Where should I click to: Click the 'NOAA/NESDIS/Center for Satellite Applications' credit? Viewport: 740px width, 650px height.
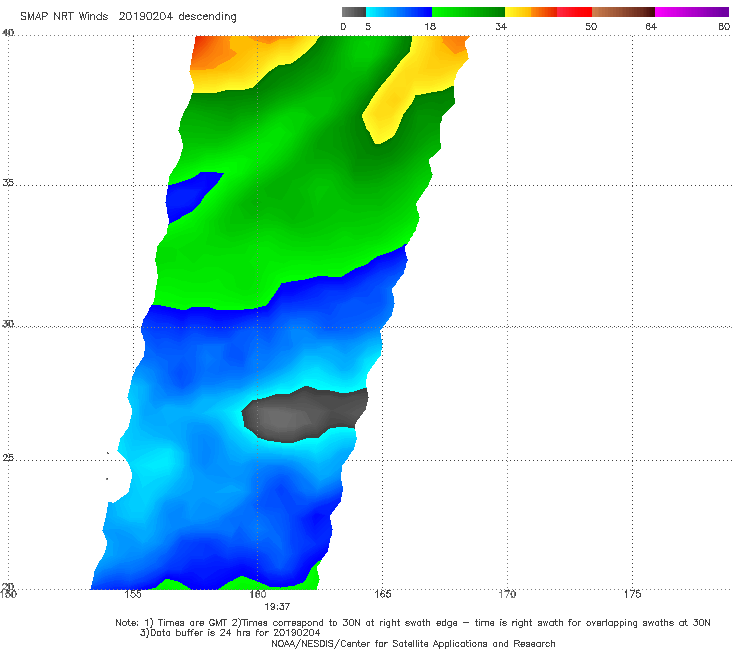point(413,643)
